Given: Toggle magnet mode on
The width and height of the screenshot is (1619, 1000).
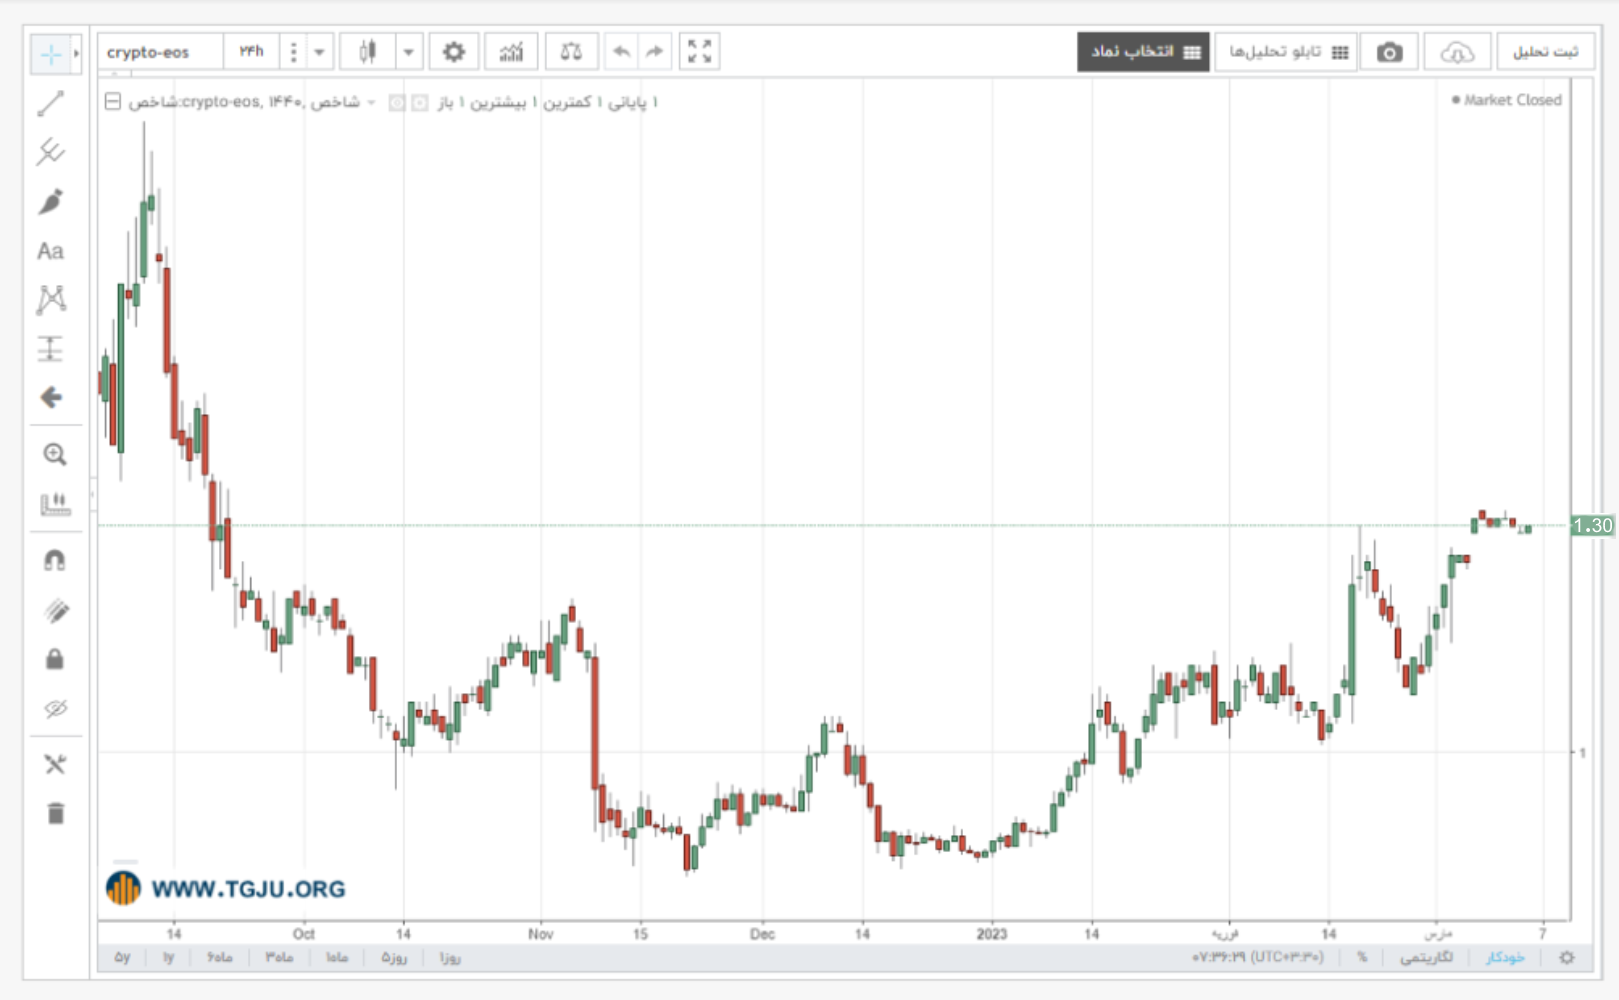Looking at the screenshot, I should pos(55,560).
